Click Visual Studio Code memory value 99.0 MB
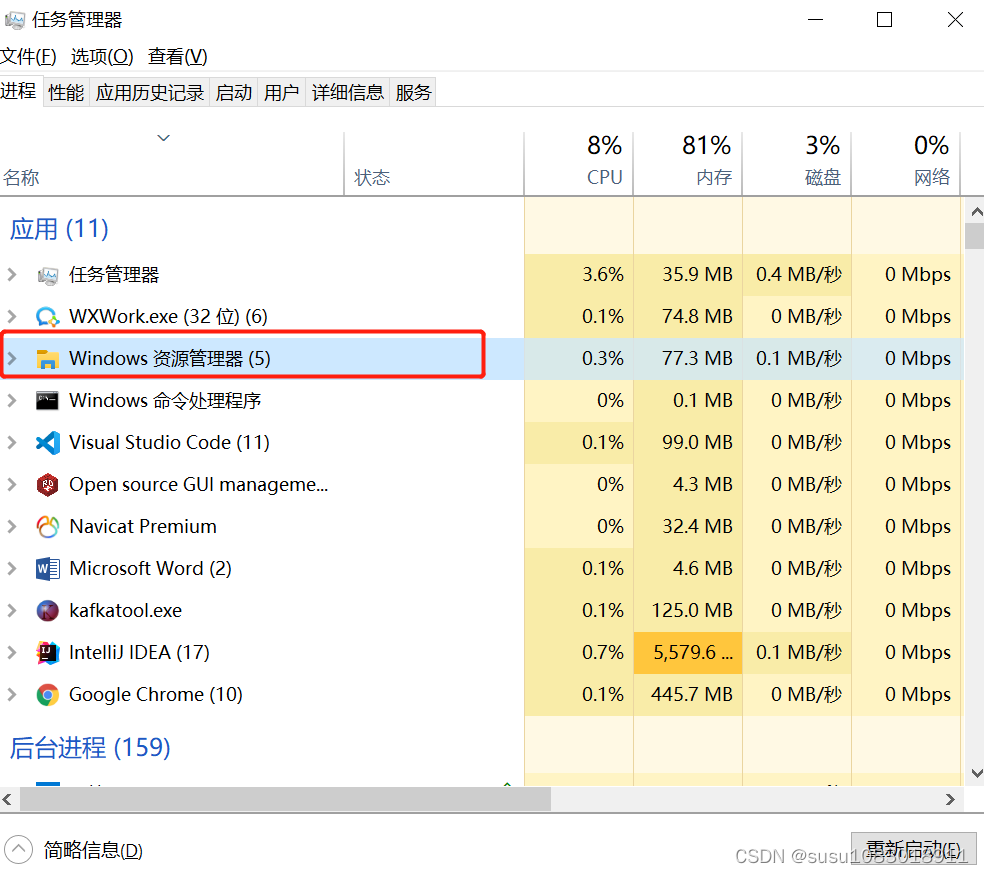984x873 pixels. [697, 442]
